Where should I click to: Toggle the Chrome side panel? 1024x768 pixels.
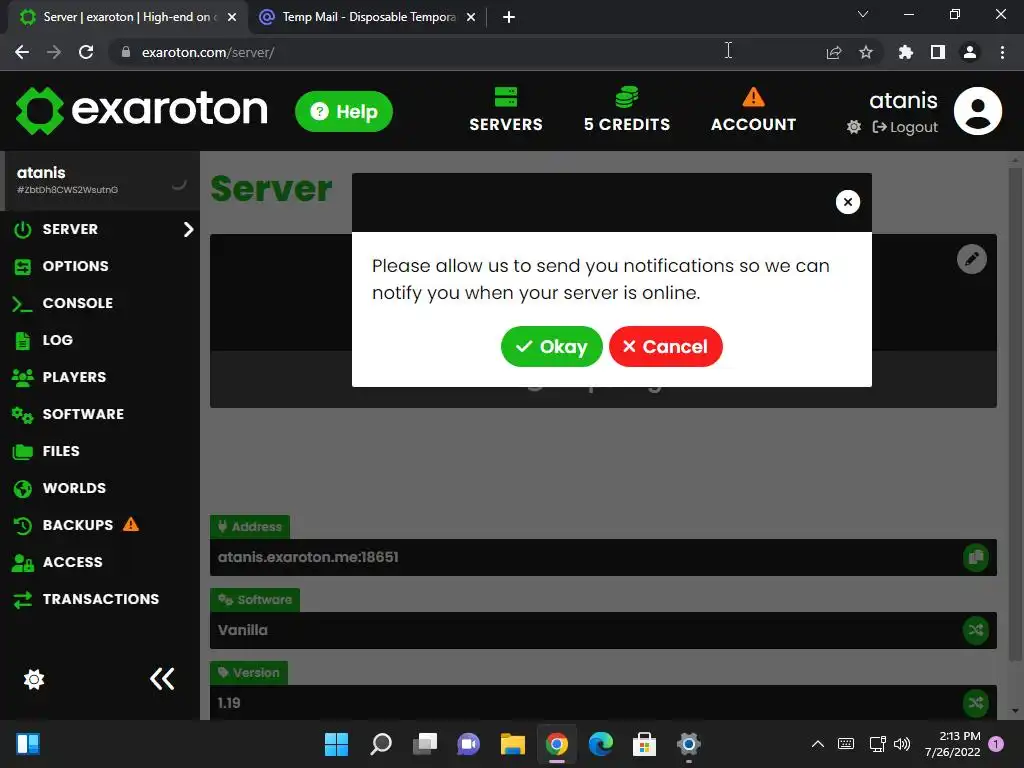point(938,52)
